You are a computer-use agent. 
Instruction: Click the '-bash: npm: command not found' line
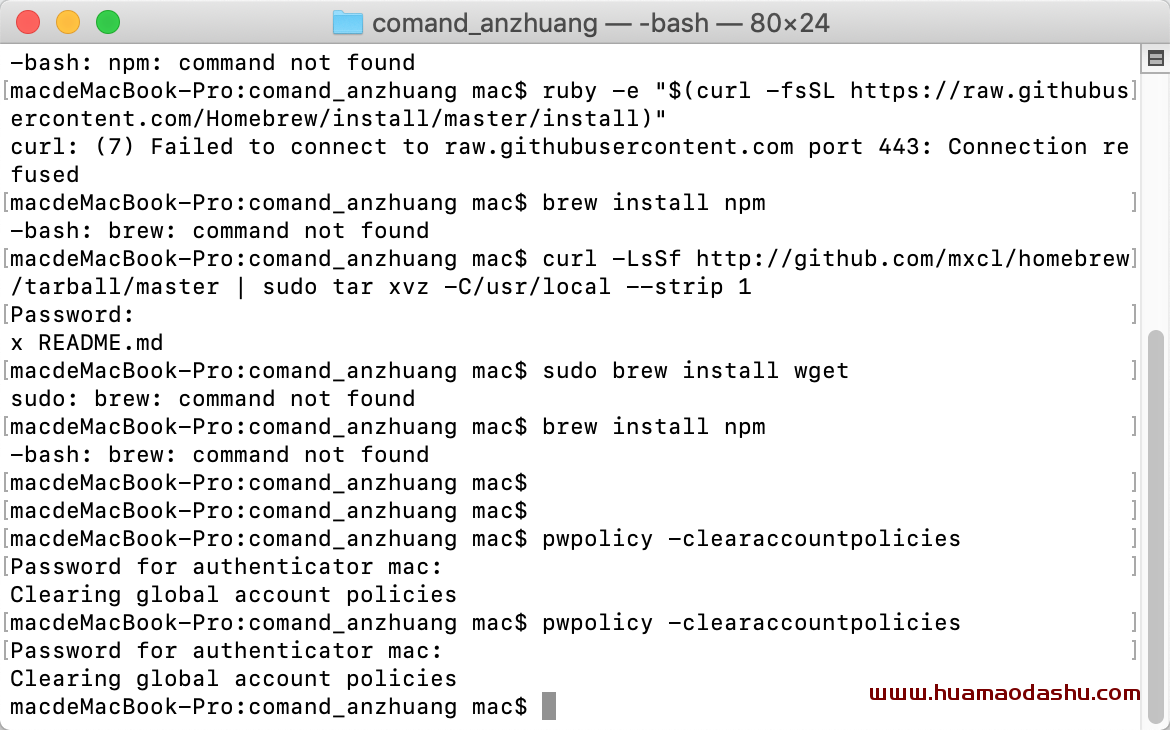[213, 63]
